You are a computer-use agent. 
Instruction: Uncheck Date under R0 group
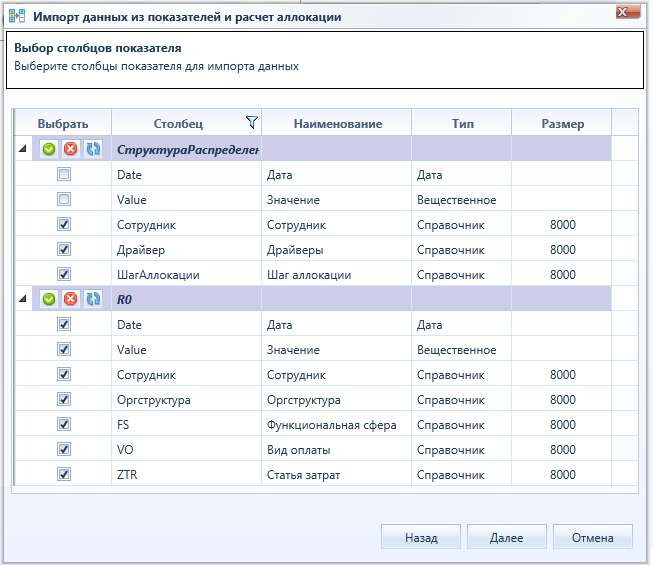point(64,324)
